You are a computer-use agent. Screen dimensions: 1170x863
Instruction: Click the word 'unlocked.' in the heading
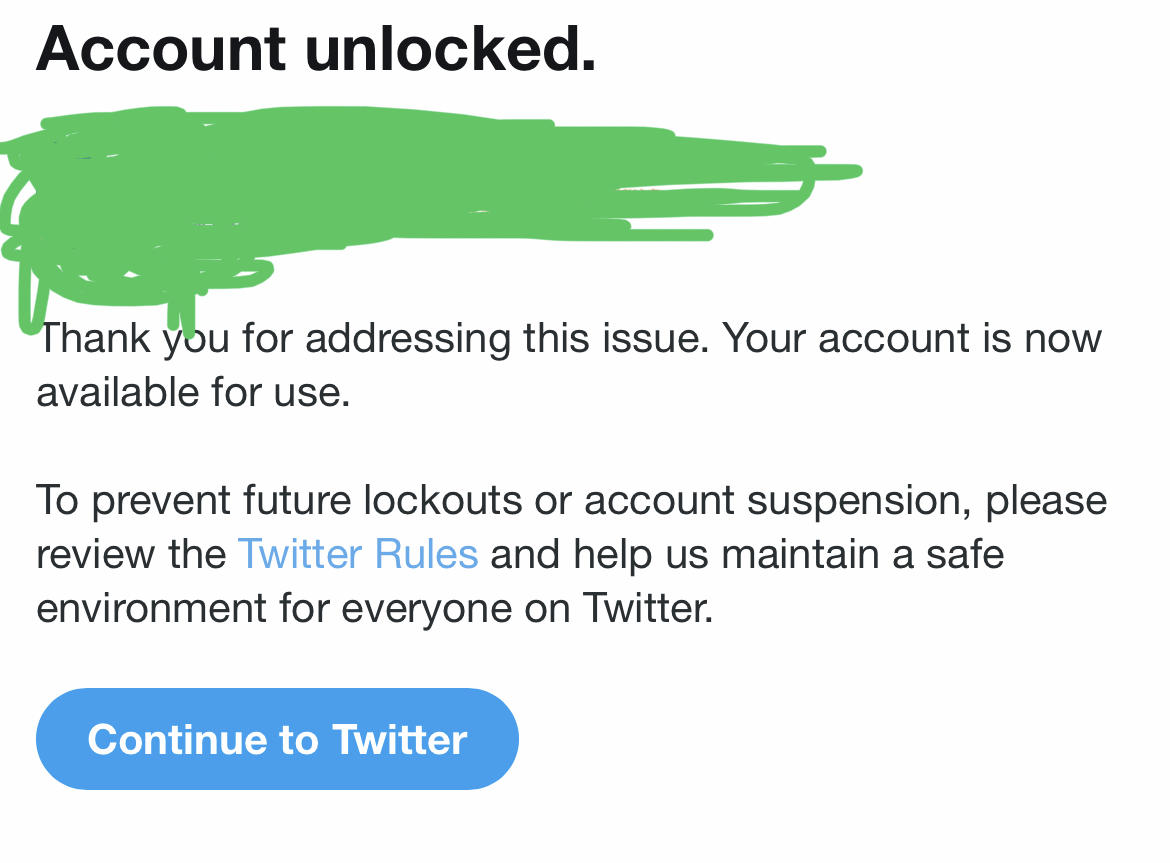point(451,49)
